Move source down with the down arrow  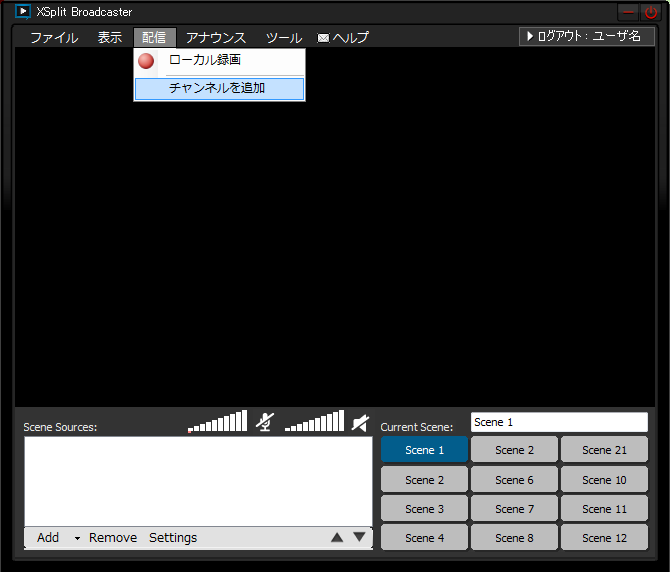359,537
